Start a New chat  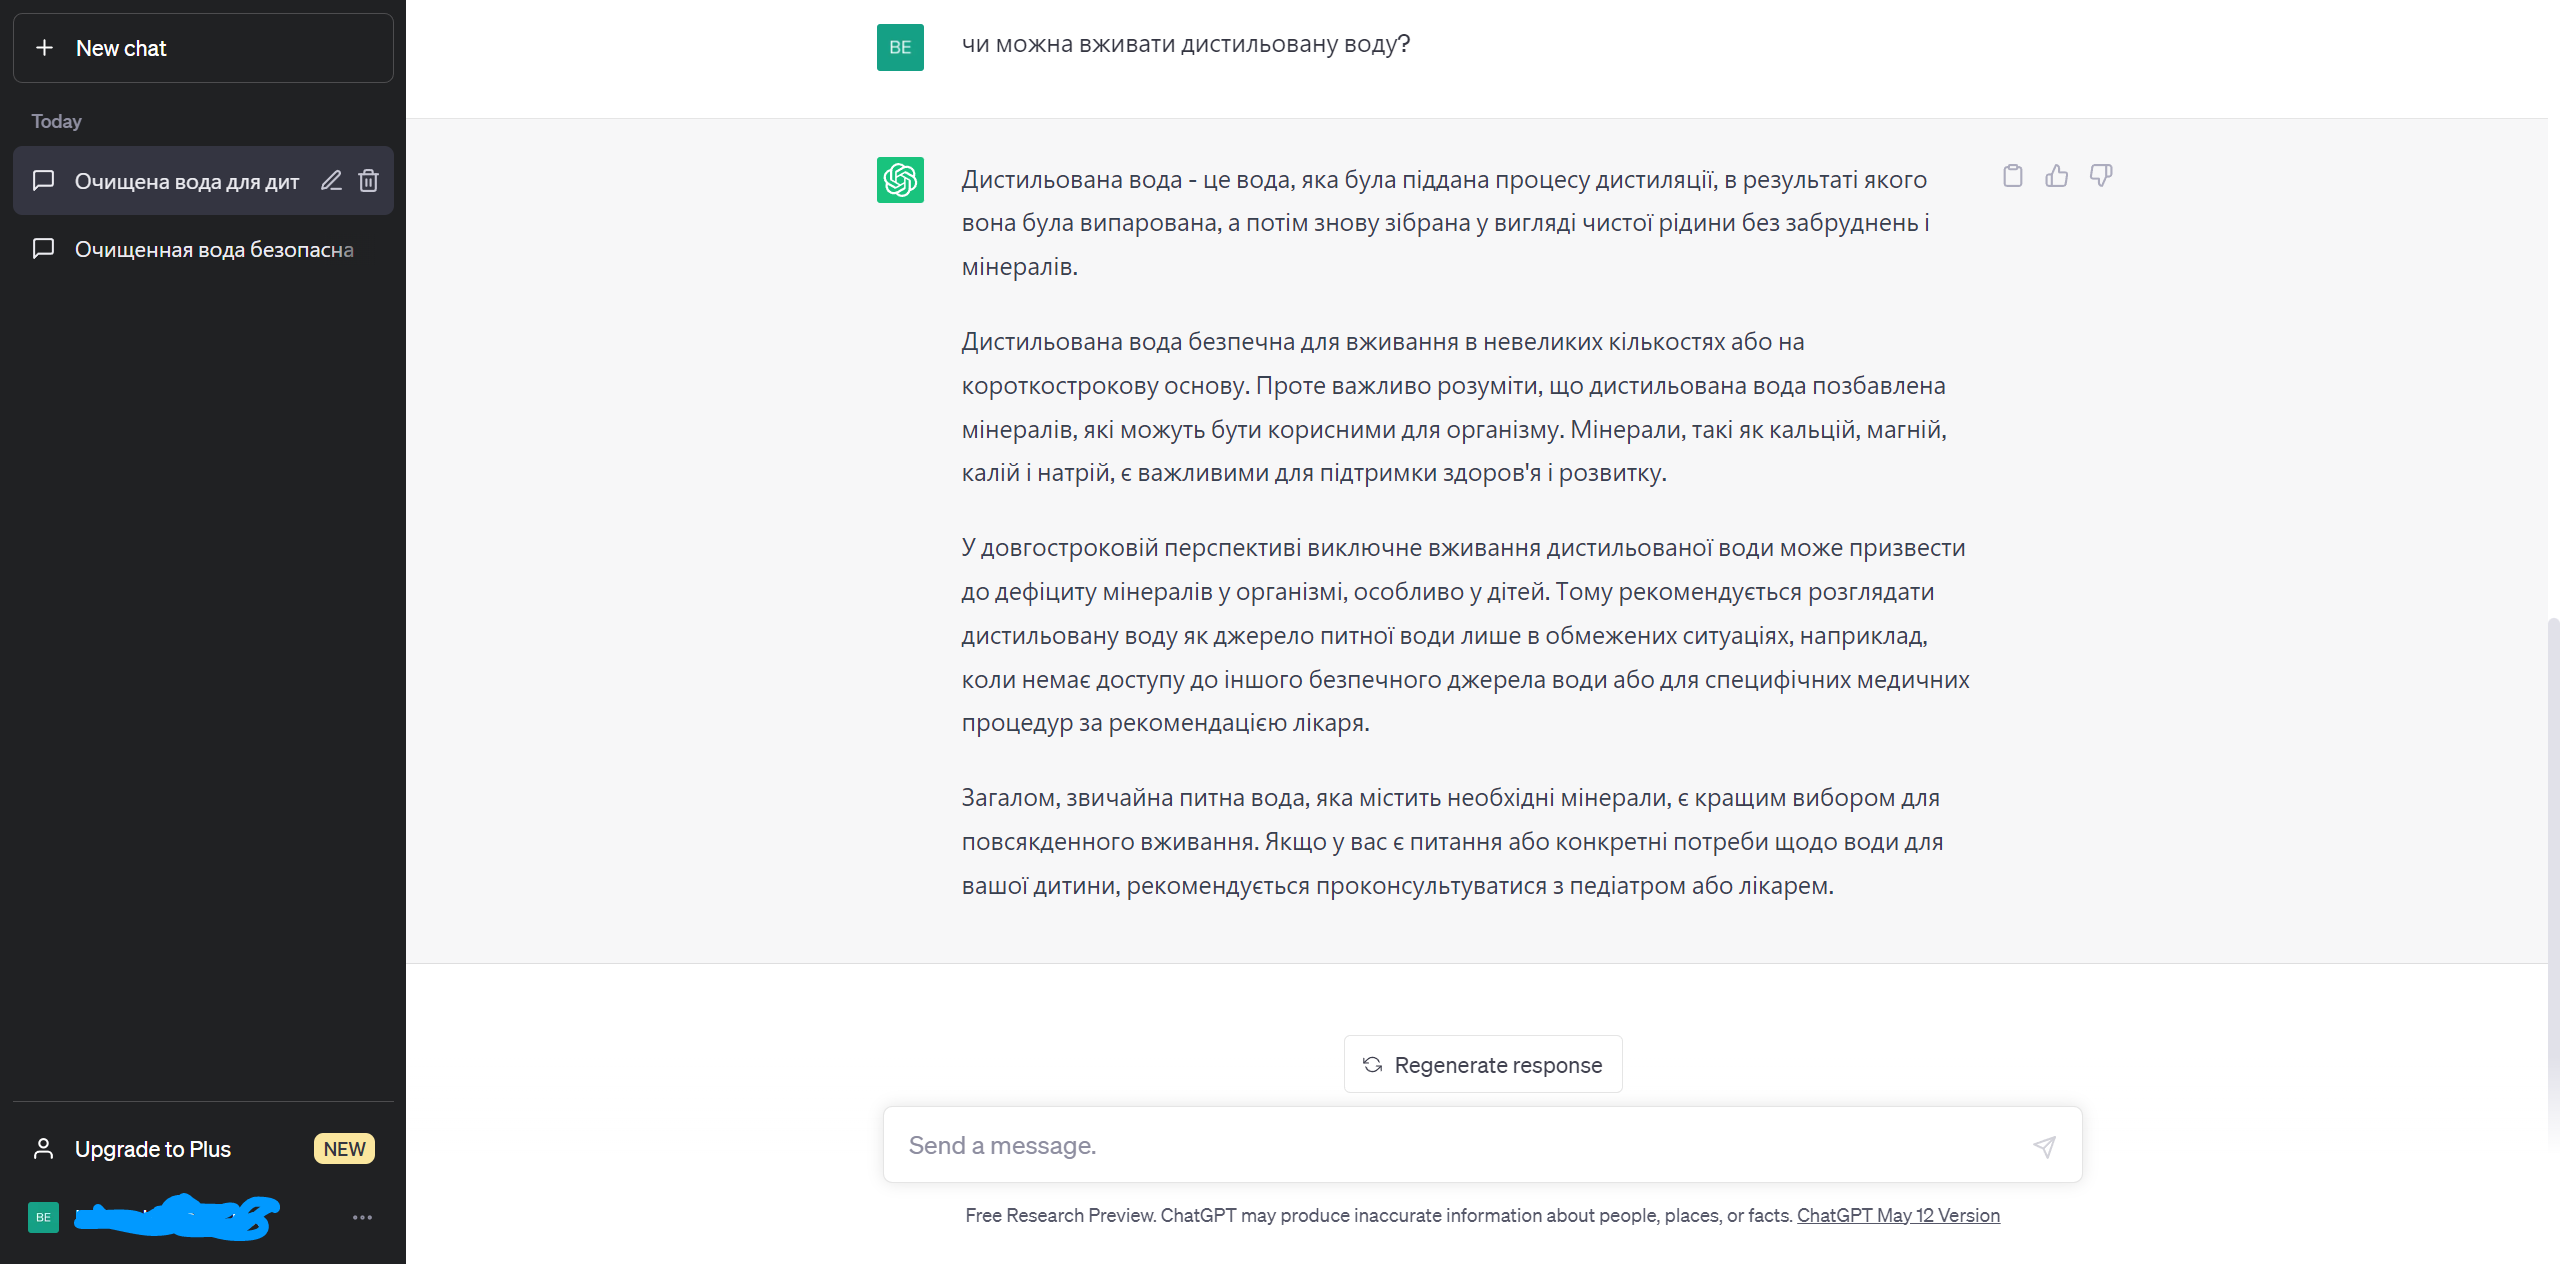click(203, 48)
